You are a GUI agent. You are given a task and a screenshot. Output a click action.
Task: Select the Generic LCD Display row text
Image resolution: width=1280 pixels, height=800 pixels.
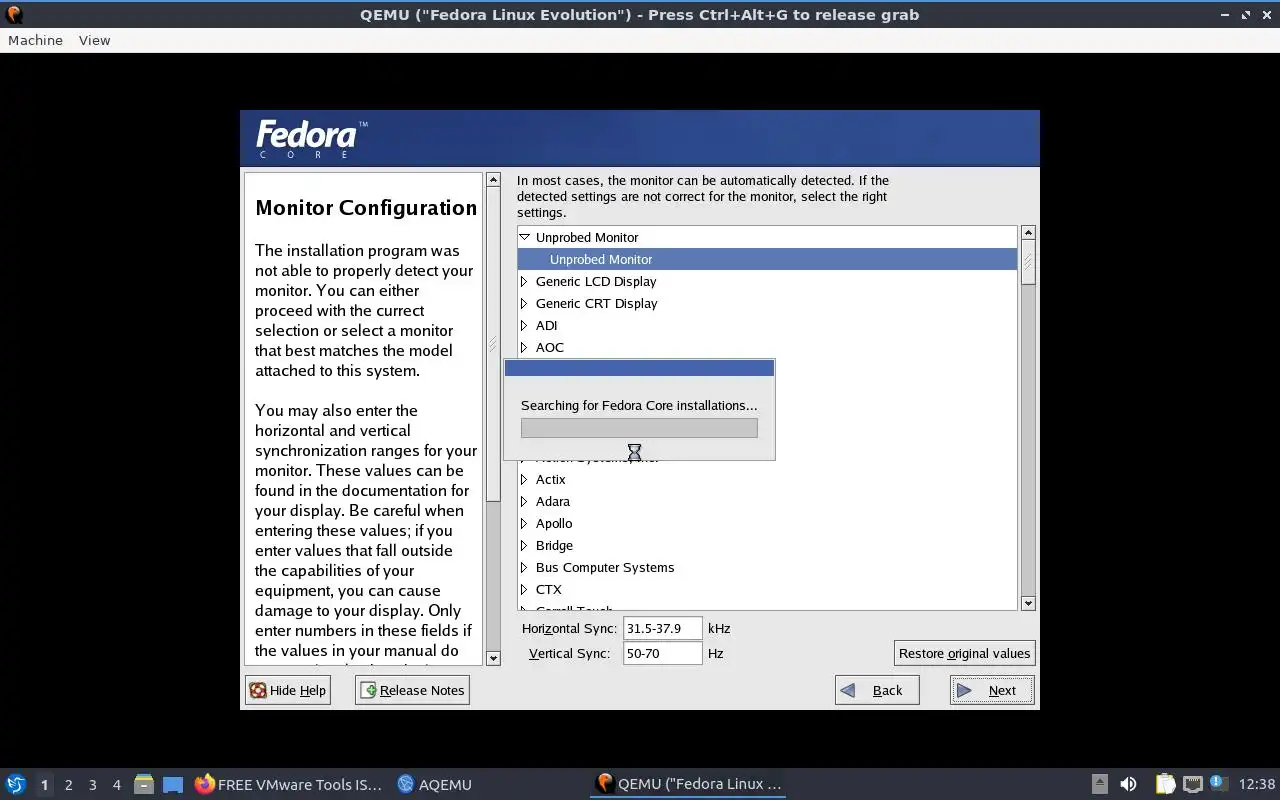point(596,281)
